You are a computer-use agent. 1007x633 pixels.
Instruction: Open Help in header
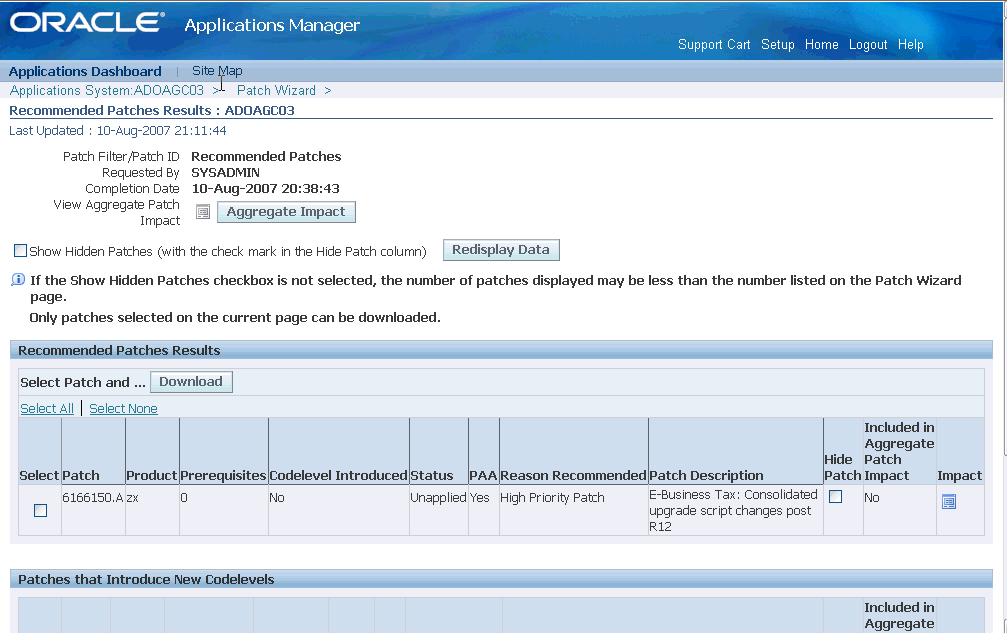point(911,44)
